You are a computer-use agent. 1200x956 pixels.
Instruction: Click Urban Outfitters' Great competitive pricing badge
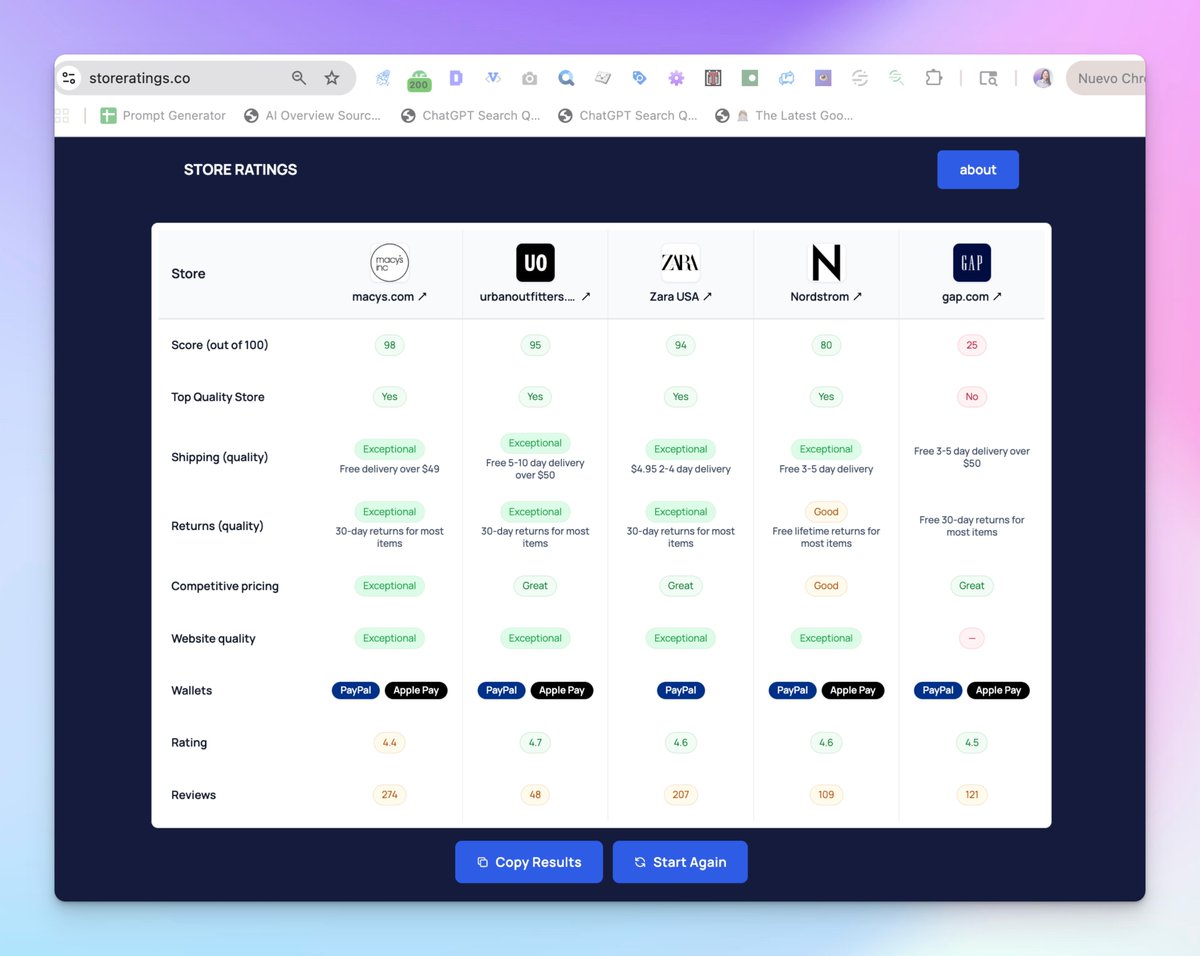(535, 586)
